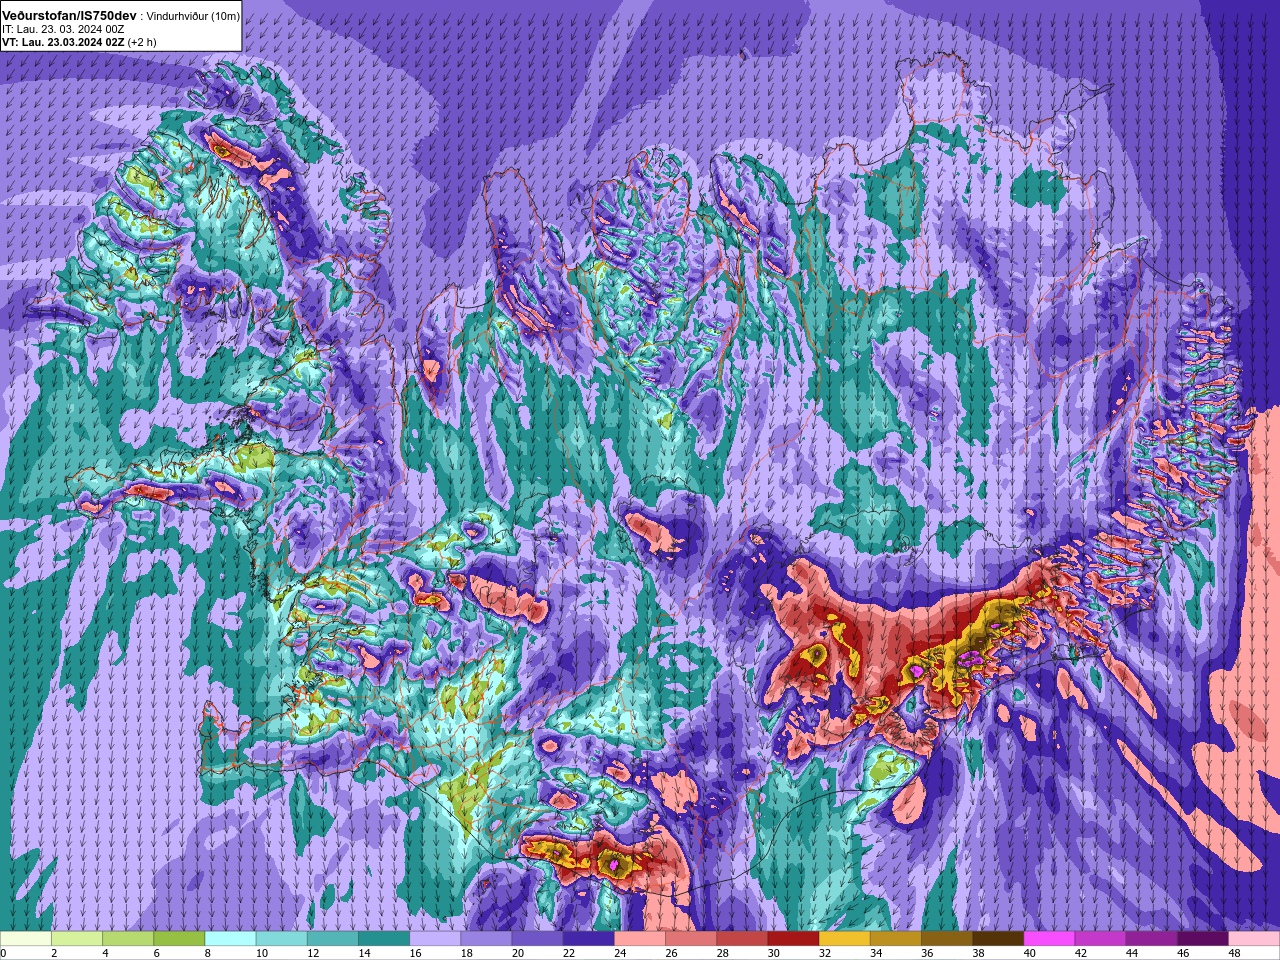Pick the purple 44–46 legend swatch

click(x=1152, y=939)
